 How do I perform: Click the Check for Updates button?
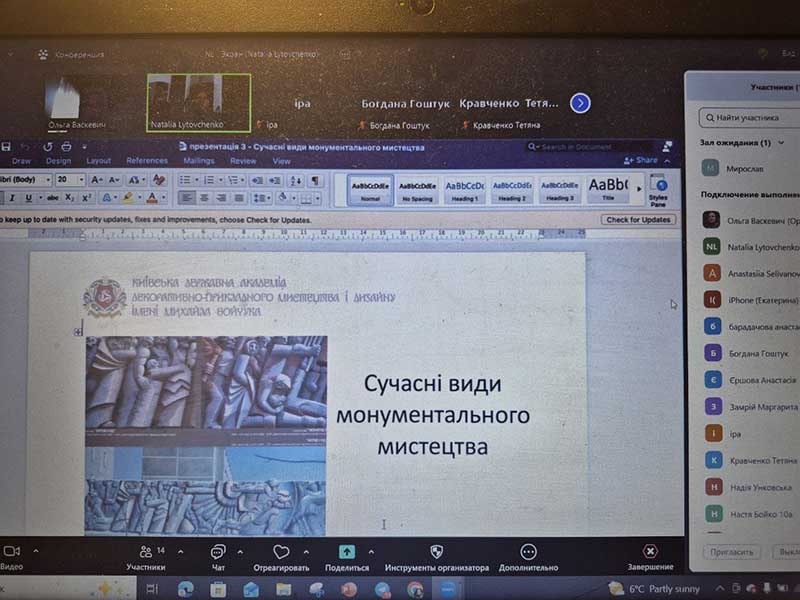pyautogui.click(x=638, y=219)
